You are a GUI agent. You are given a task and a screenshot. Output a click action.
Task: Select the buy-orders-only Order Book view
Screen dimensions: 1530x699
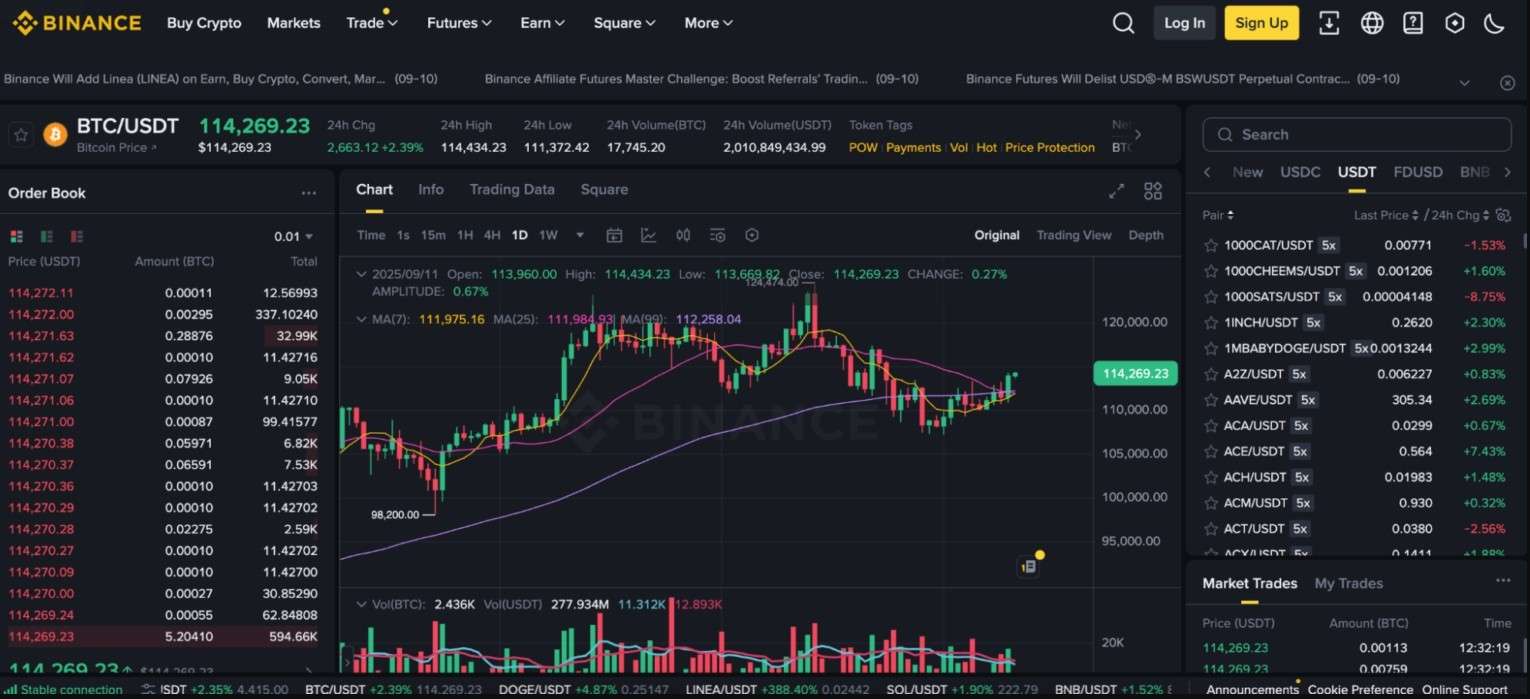pyautogui.click(x=46, y=236)
